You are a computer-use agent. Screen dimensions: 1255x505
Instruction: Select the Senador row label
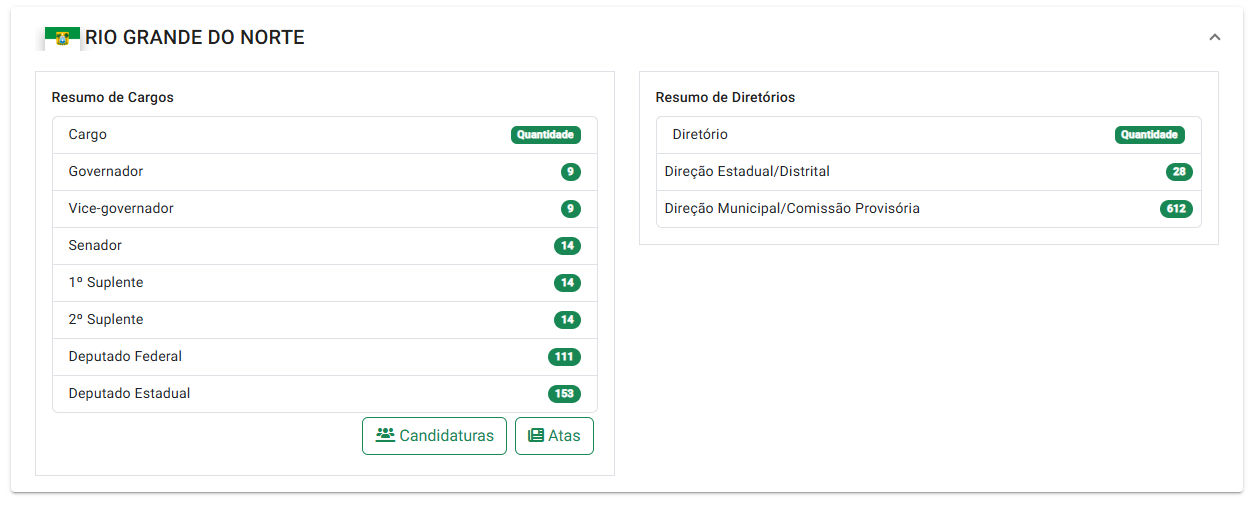click(x=95, y=246)
